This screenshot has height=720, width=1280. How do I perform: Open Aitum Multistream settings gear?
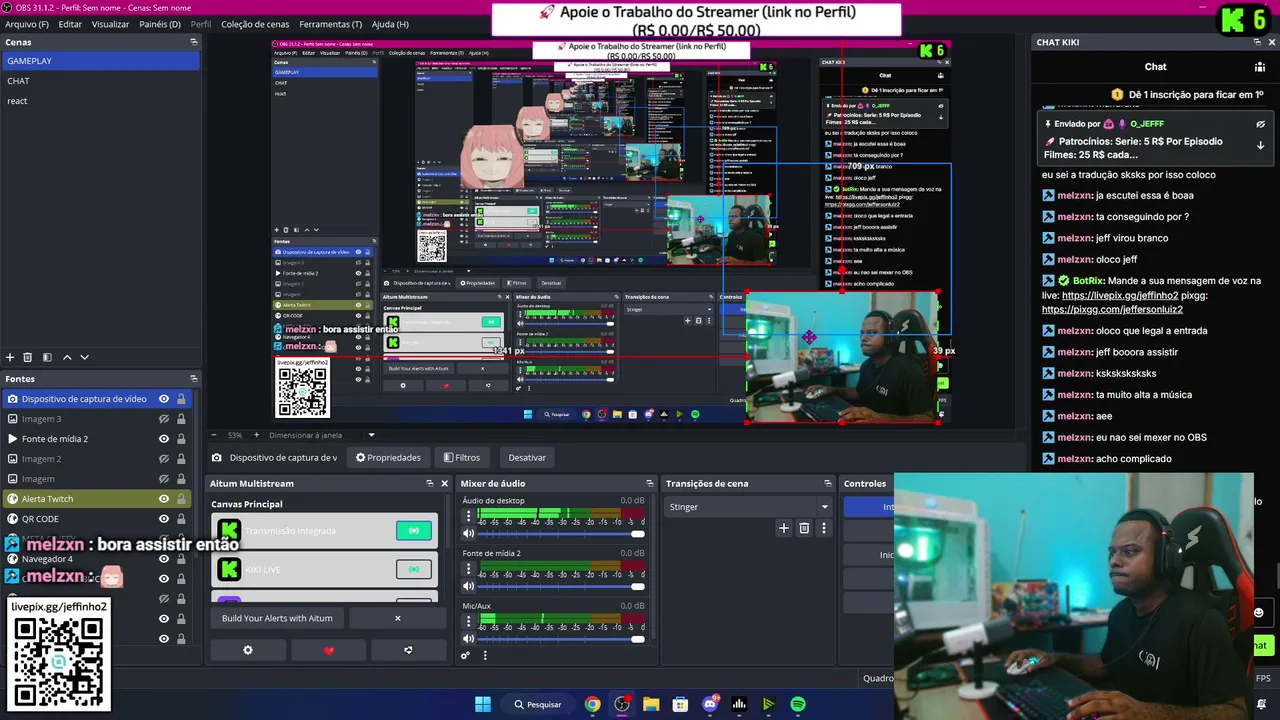tap(248, 650)
